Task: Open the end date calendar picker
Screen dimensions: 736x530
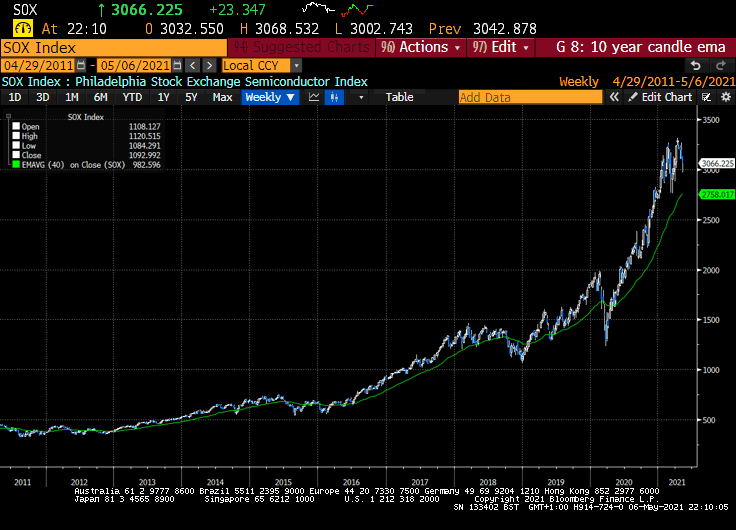Action: pyautogui.click(x=177, y=65)
